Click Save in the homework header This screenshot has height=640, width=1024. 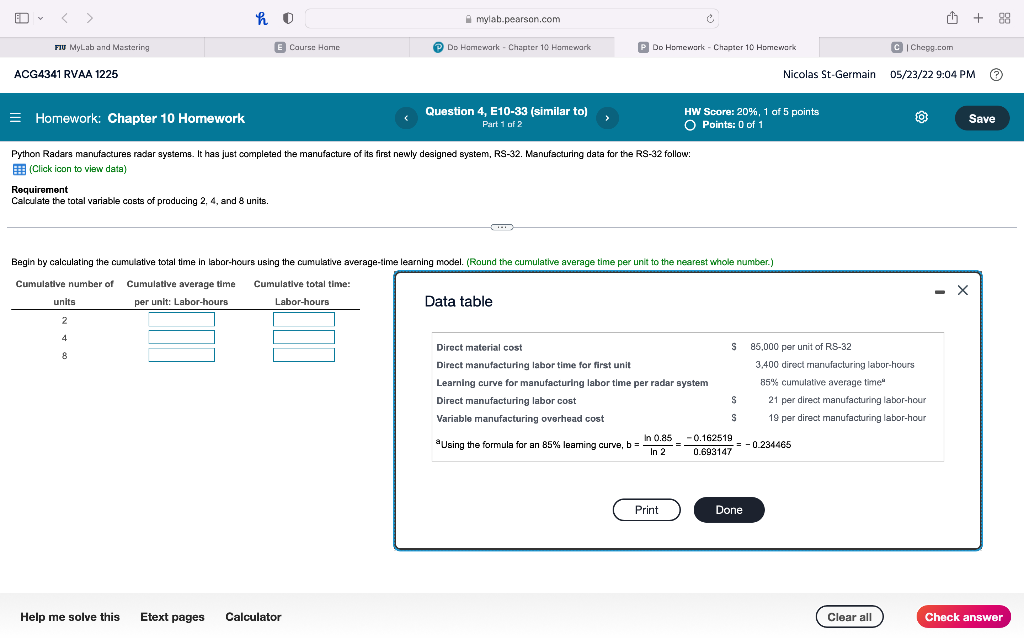pos(981,117)
